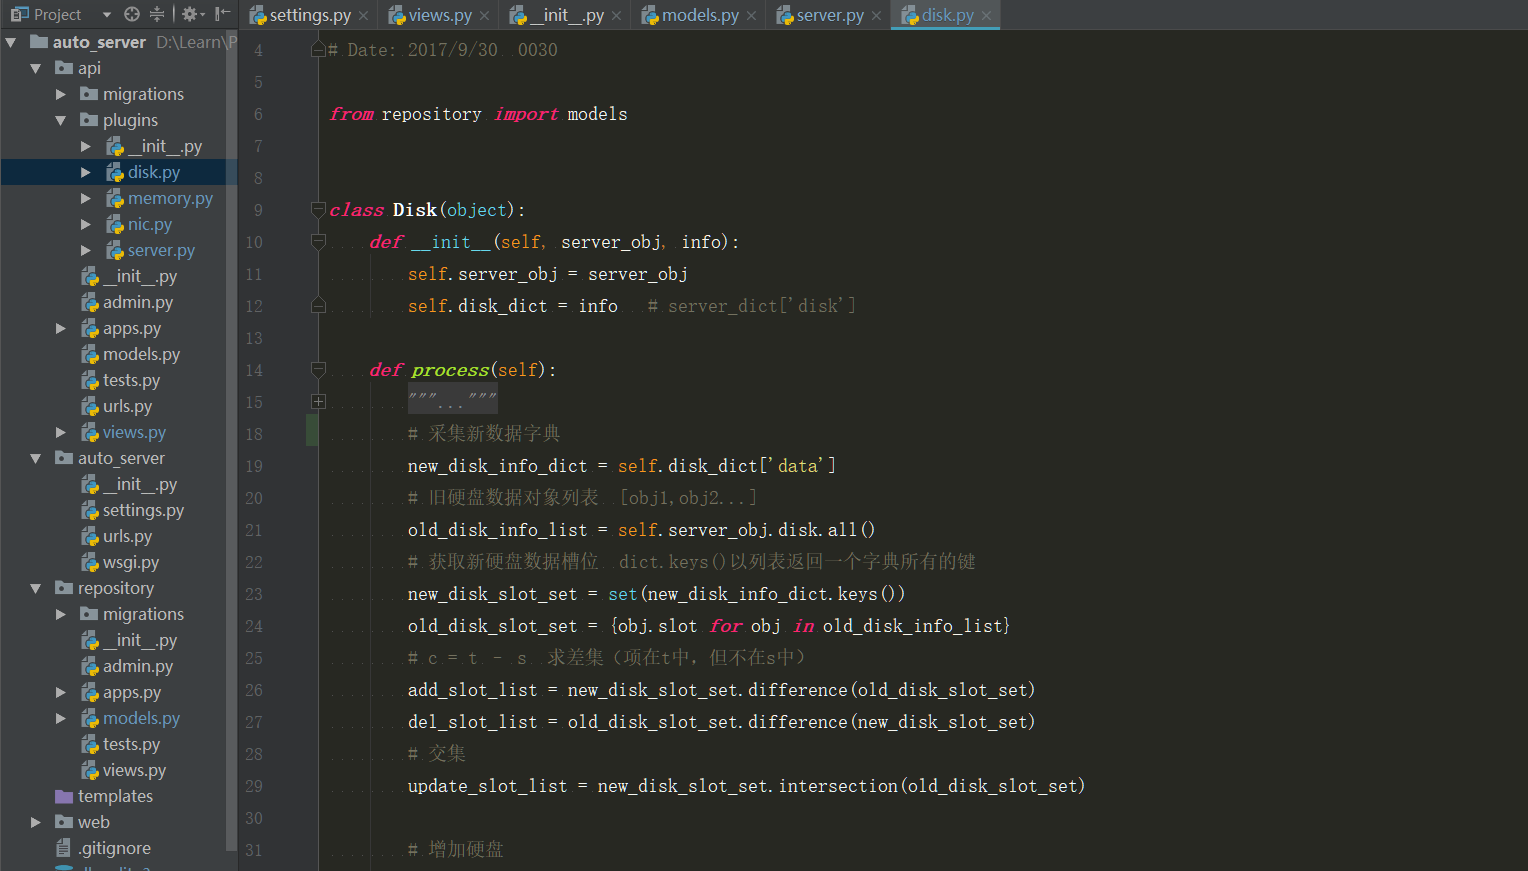Close the settings.py tab
Screen dimensions: 1528x871
(363, 16)
